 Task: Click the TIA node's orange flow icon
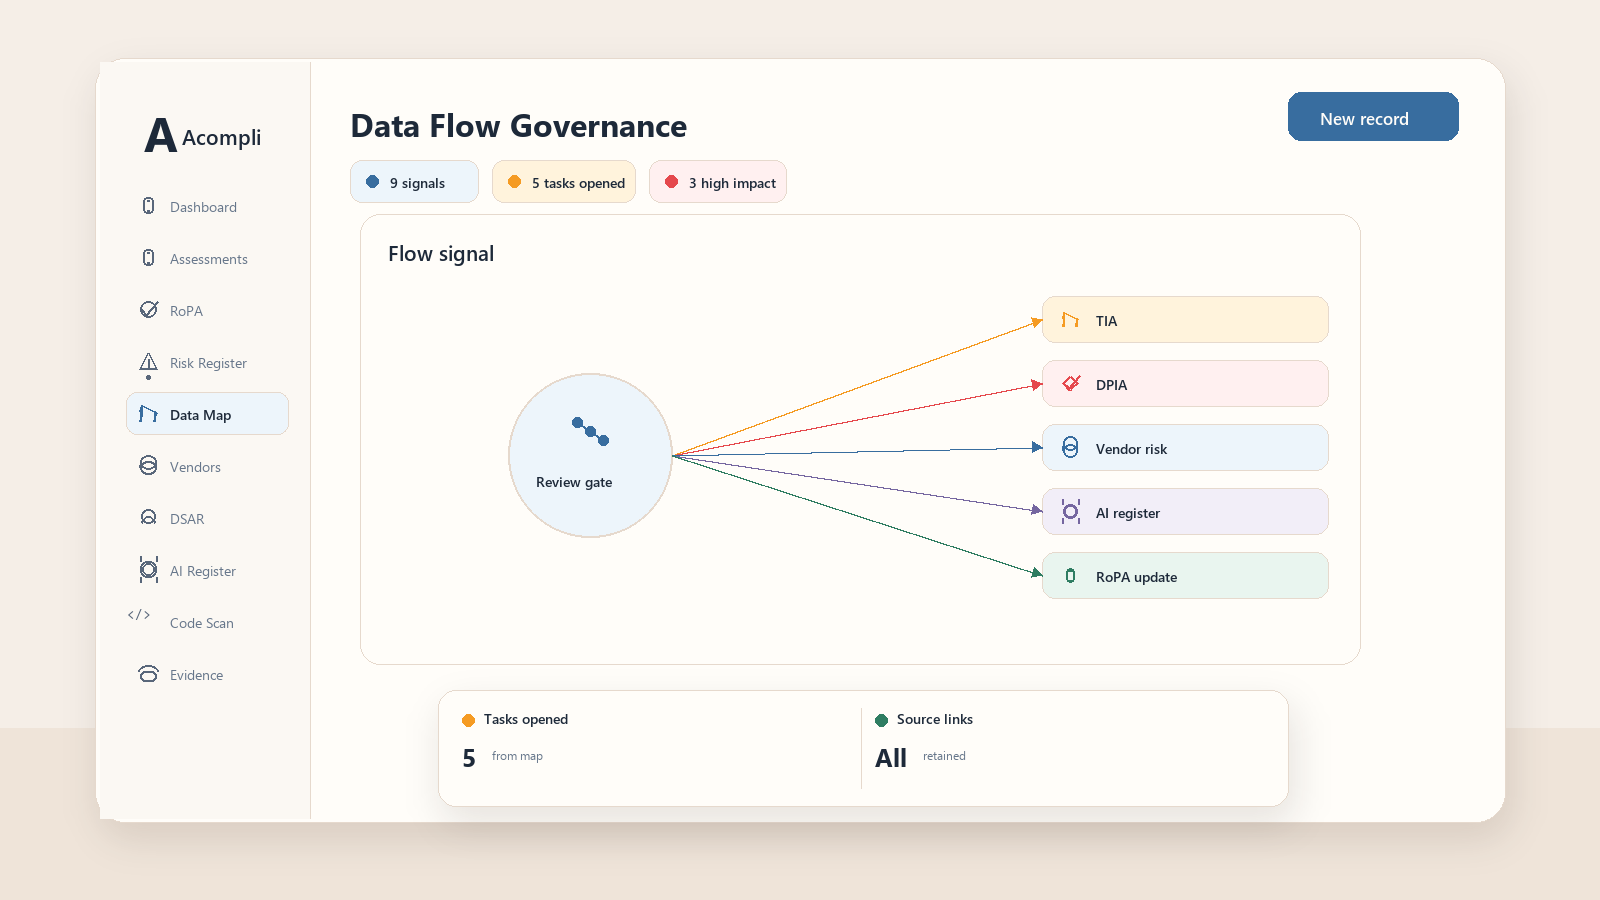(1070, 320)
